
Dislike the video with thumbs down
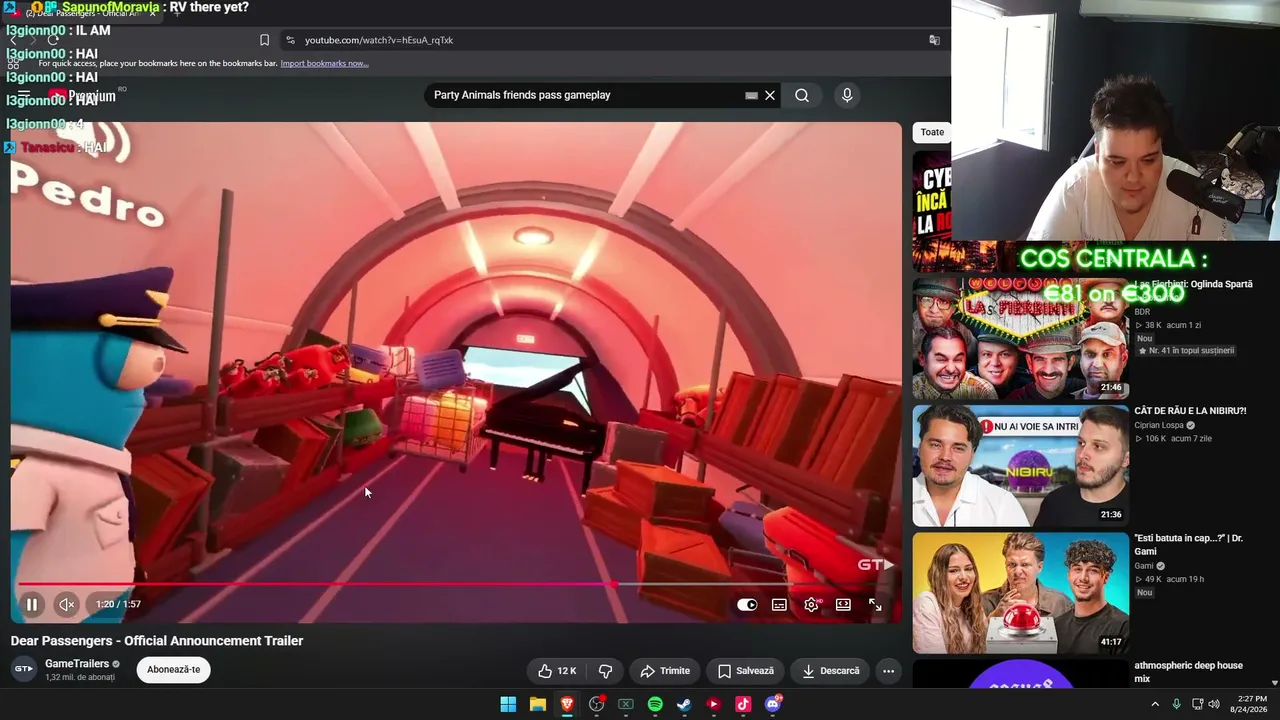[x=605, y=671]
